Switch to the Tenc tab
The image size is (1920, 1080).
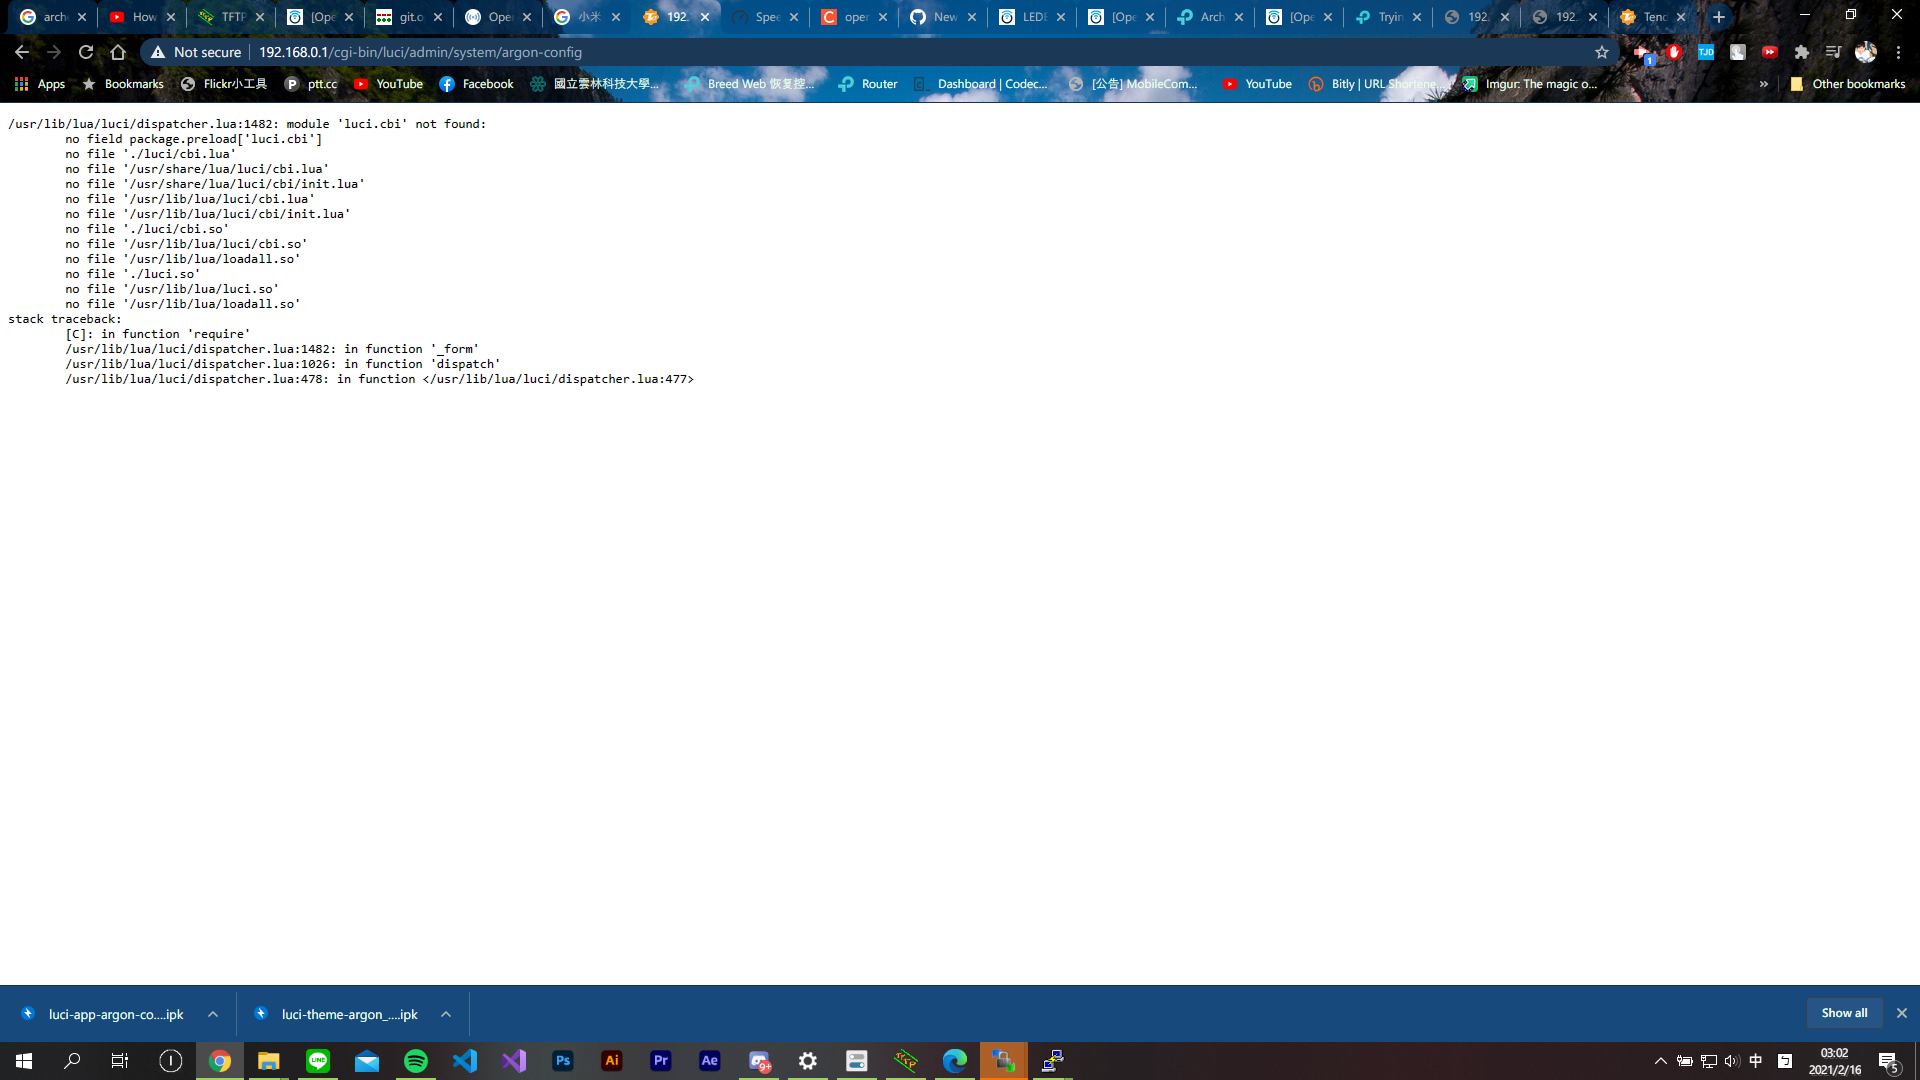point(1652,17)
